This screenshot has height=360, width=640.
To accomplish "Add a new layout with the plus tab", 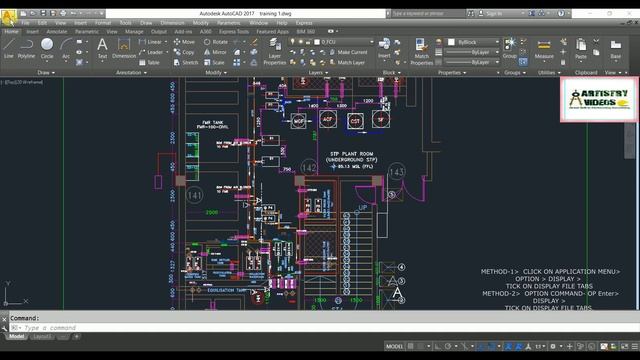I will click(76, 336).
